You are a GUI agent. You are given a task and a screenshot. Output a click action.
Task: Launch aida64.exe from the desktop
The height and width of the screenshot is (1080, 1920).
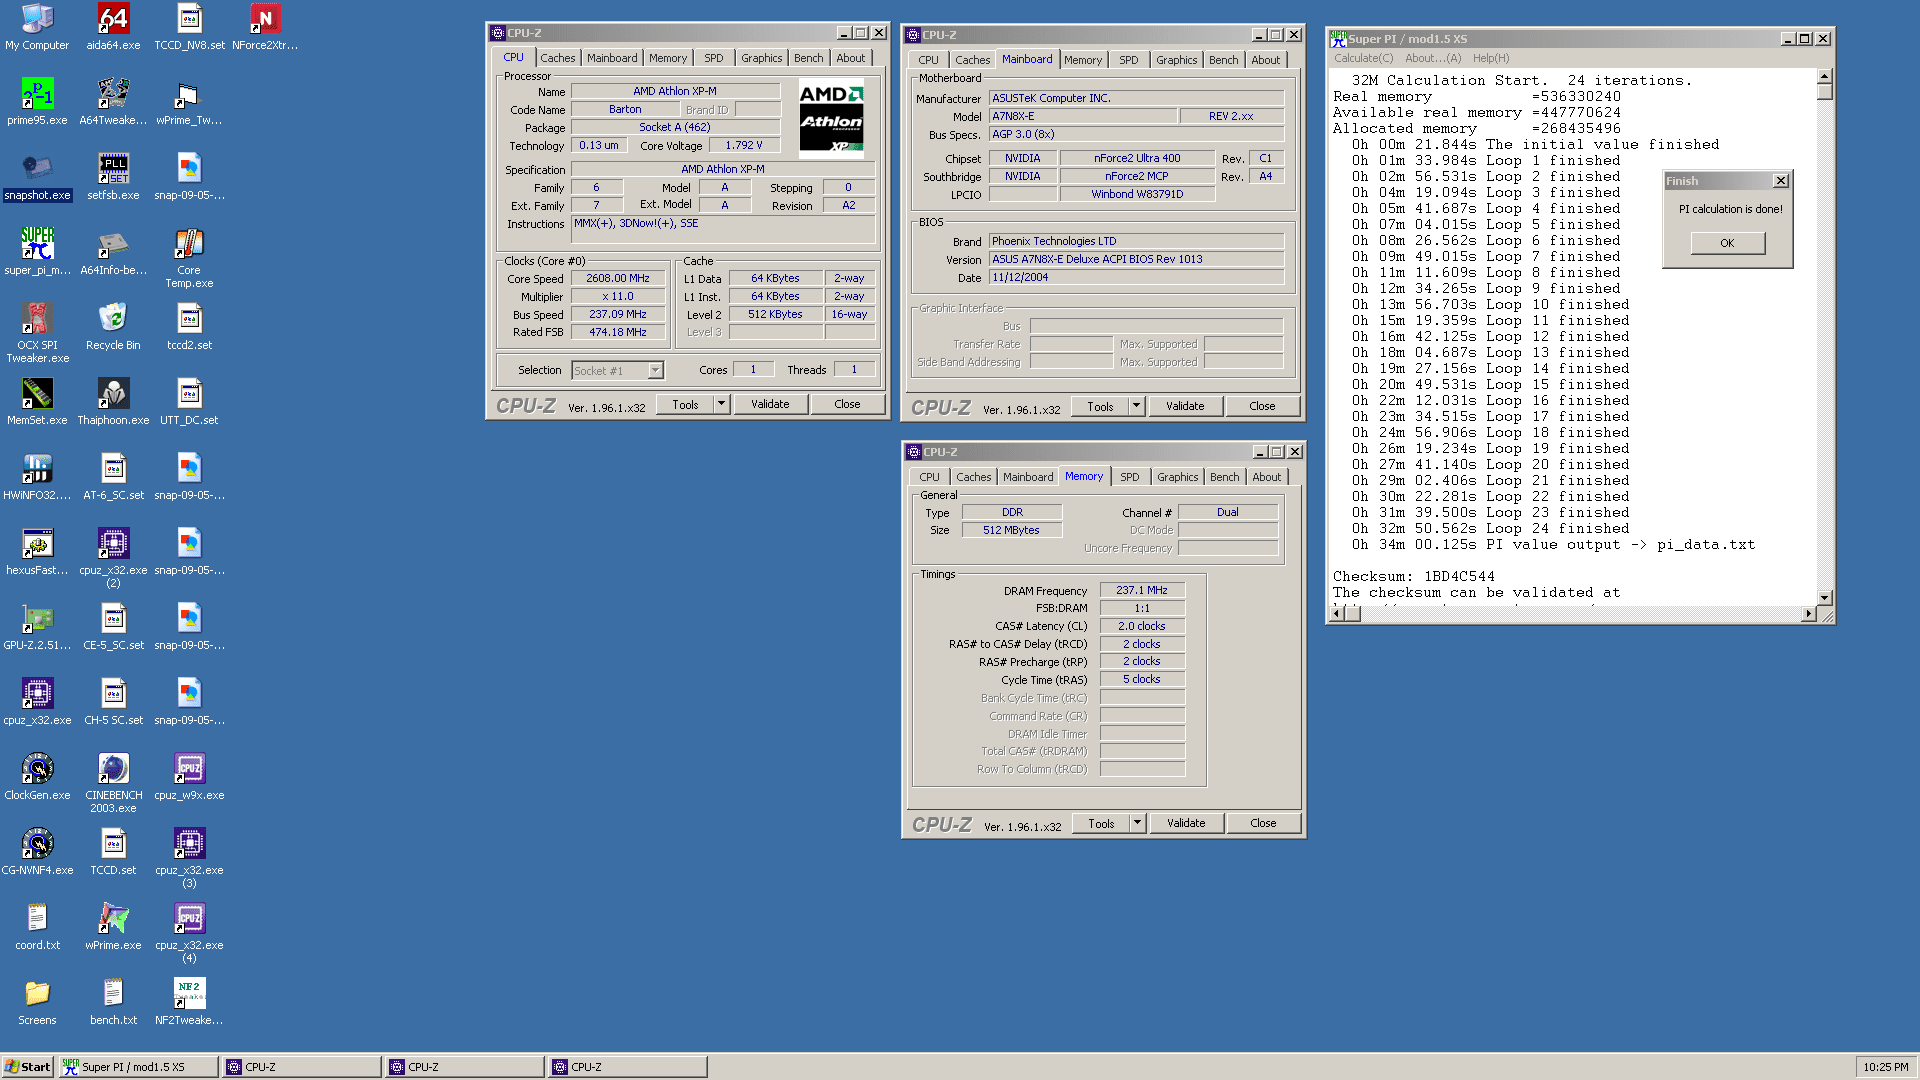(113, 27)
